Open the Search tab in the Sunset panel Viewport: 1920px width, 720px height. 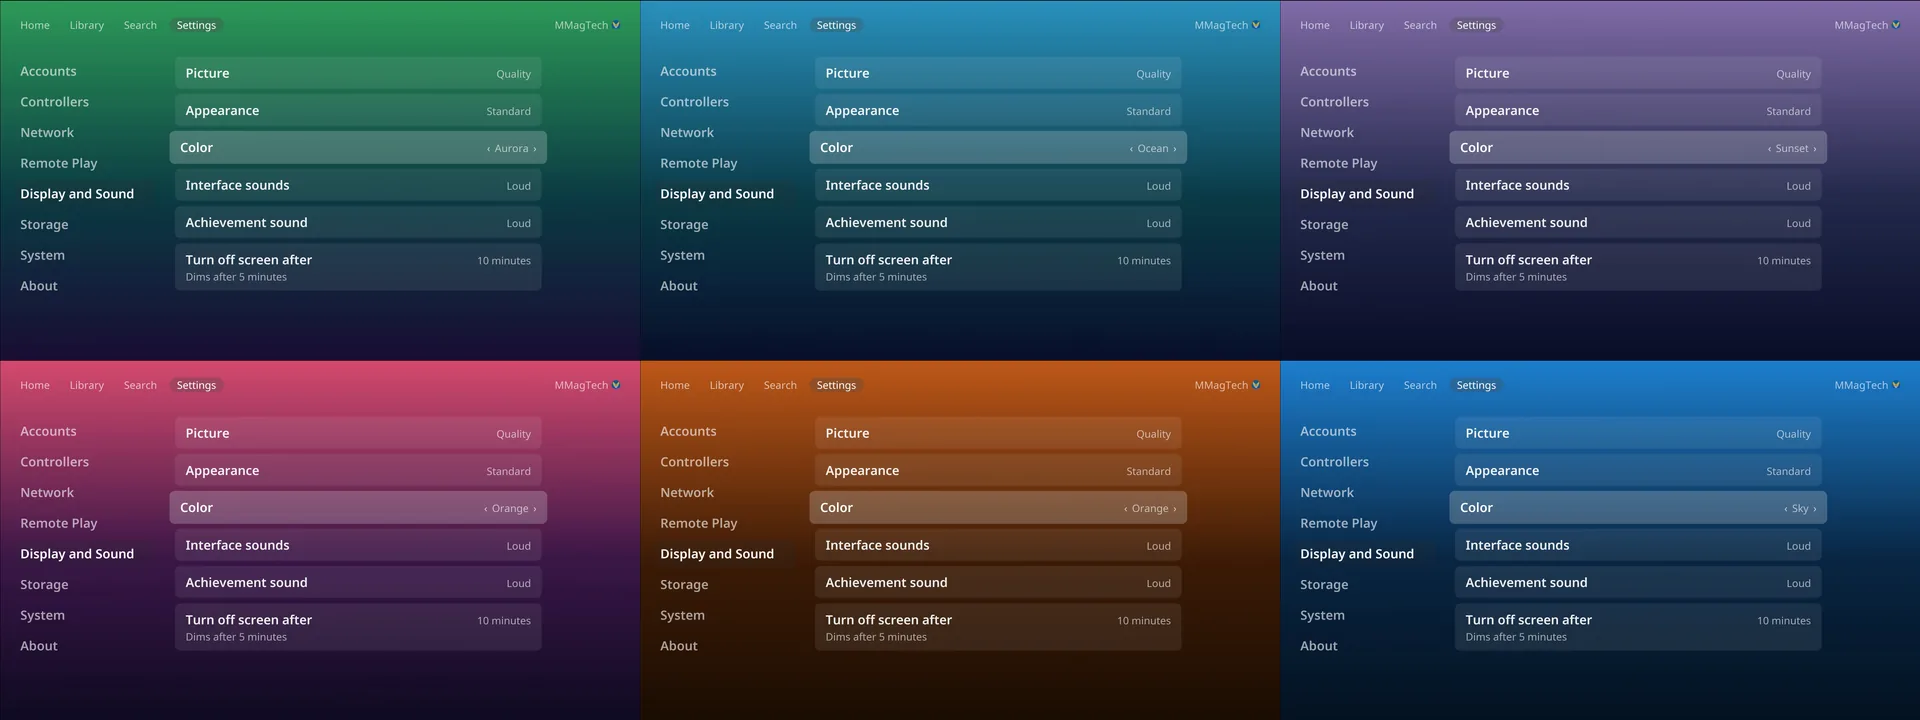click(x=1420, y=25)
